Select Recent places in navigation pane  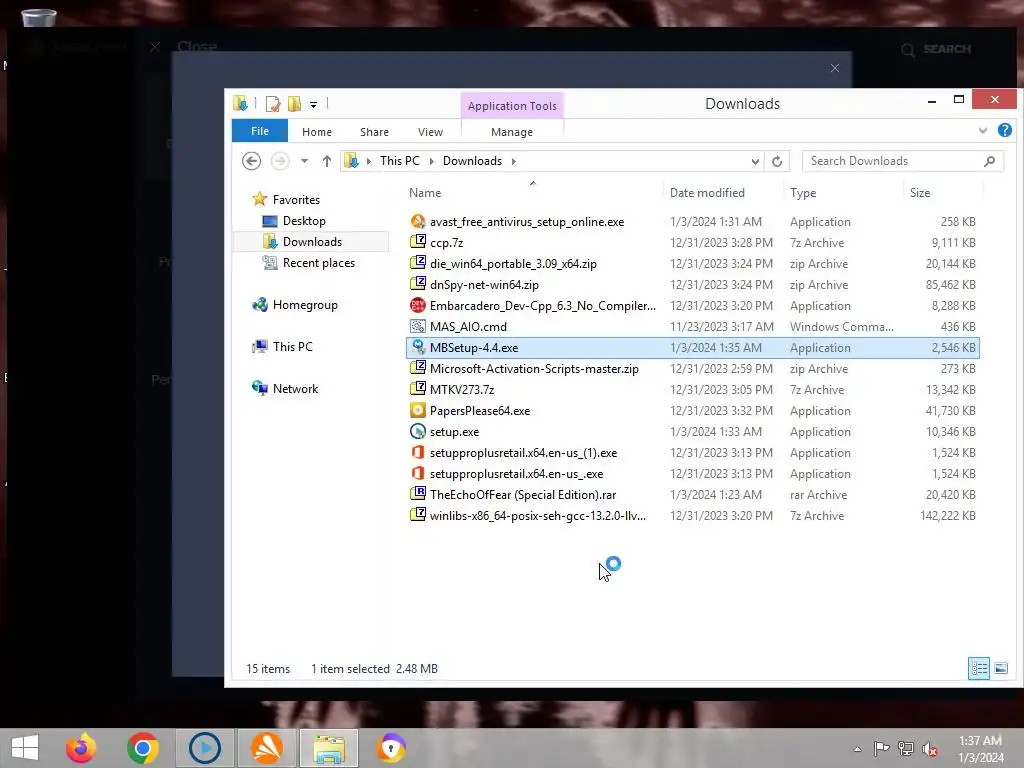tap(319, 263)
